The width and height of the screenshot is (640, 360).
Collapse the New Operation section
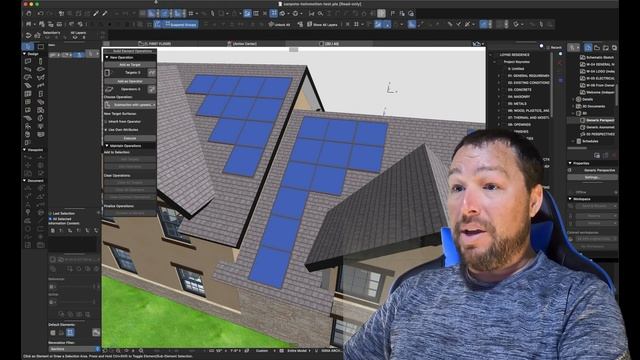pos(107,58)
